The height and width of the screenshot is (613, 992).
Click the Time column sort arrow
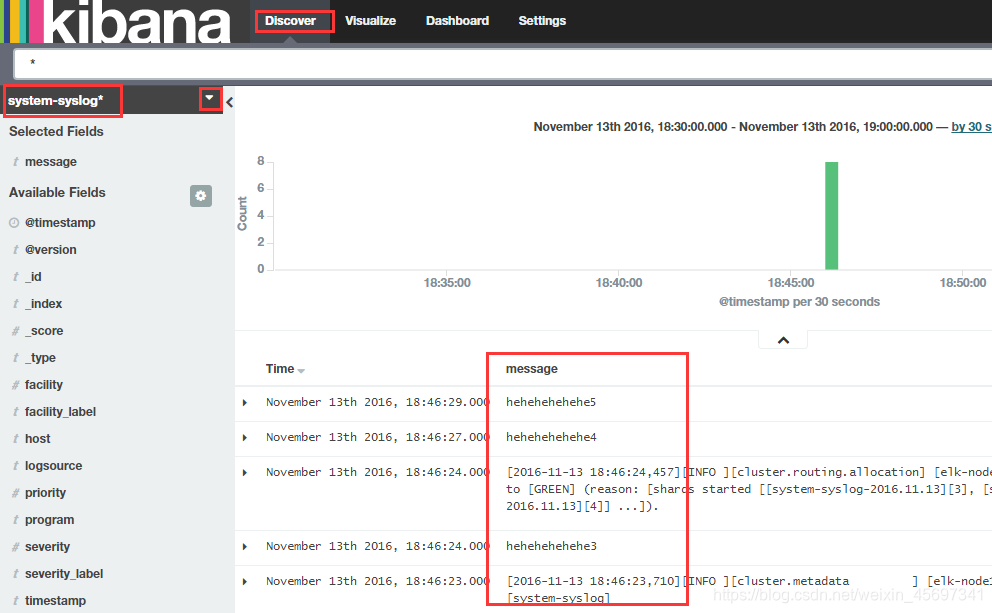[301, 371]
